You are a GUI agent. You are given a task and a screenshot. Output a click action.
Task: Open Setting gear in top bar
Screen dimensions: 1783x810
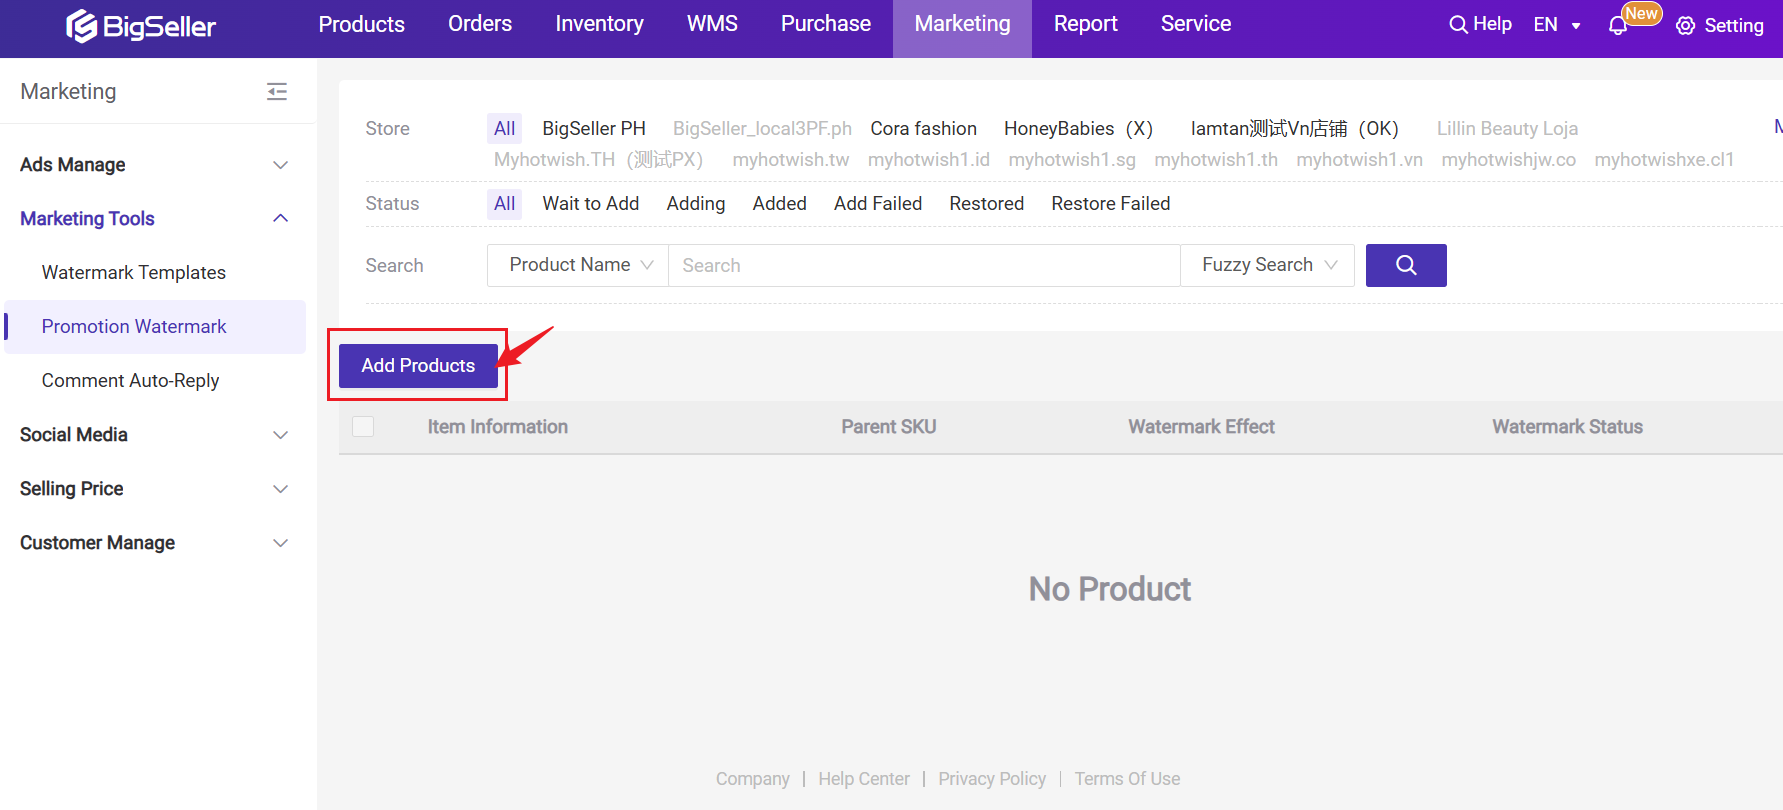coord(1720,26)
